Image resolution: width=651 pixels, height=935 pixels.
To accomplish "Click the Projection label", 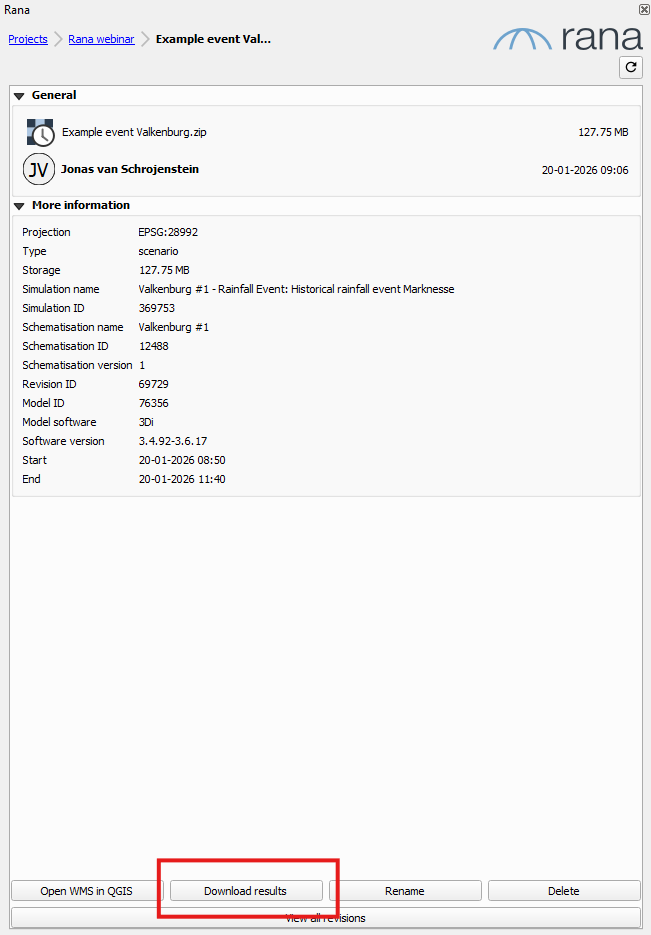I will [x=46, y=233].
